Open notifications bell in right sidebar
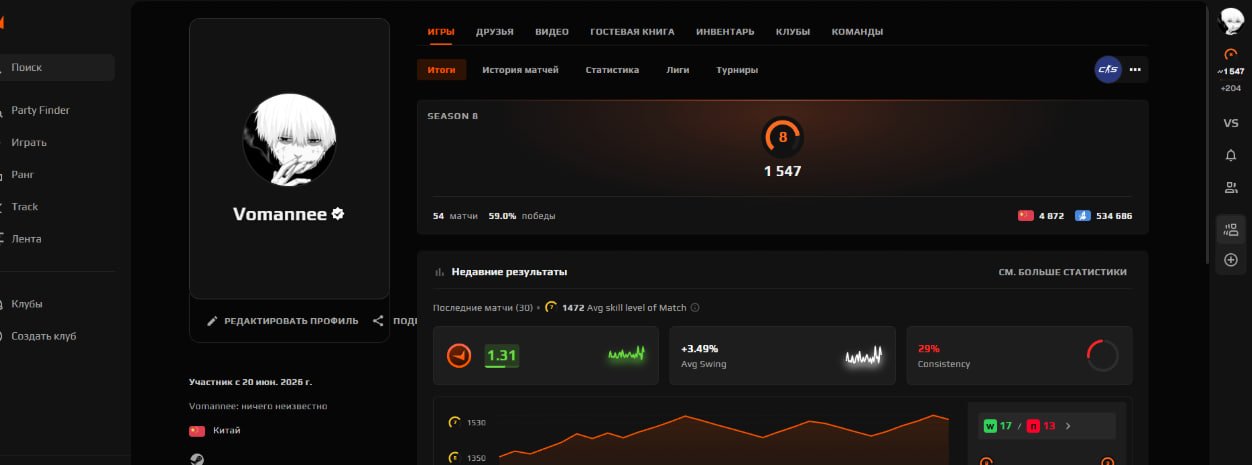1252x465 pixels. point(1231,155)
